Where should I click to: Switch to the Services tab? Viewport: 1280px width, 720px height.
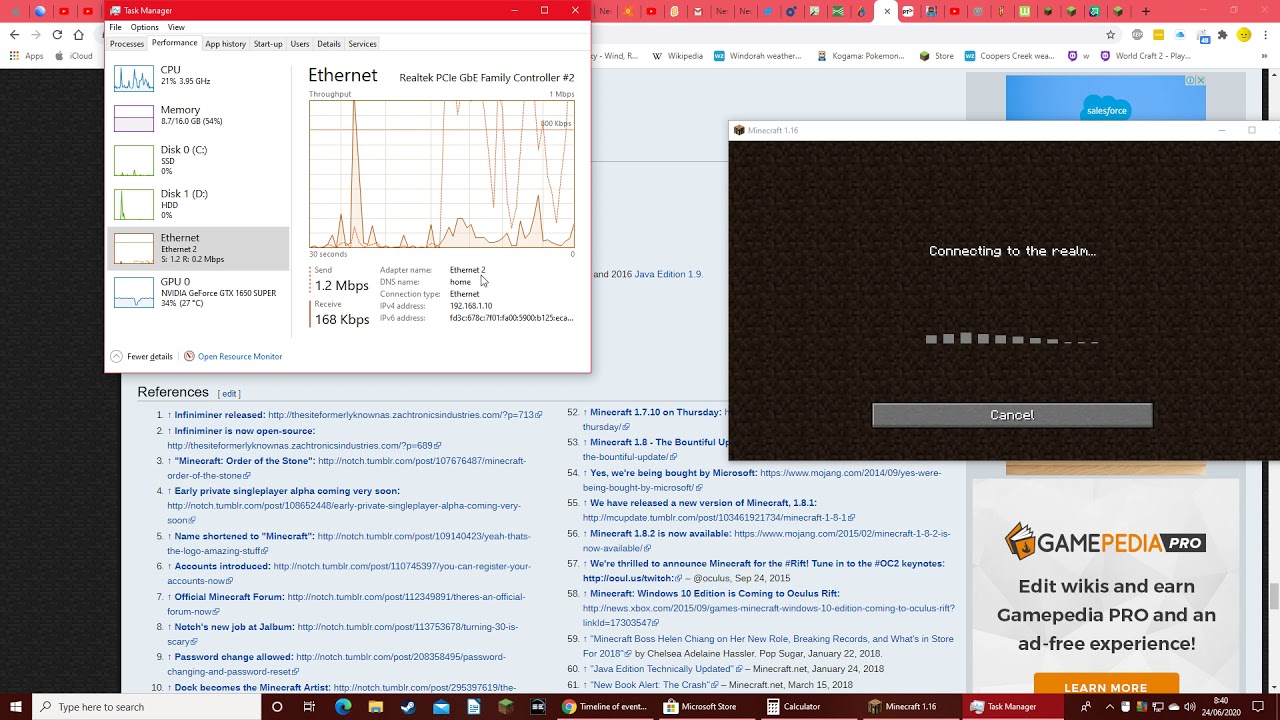pos(362,44)
